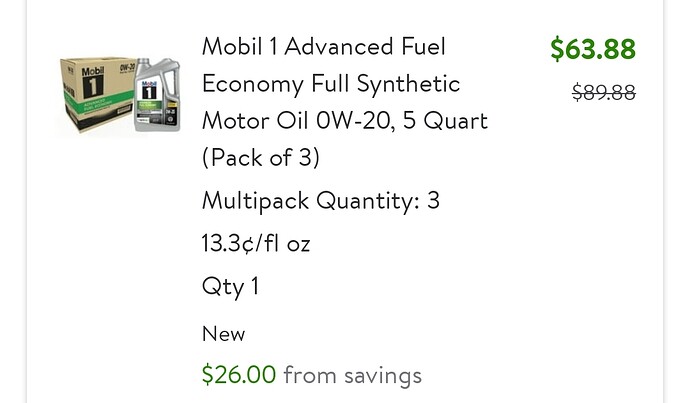This screenshot has height=403, width=690.
Task: Click the "New" condition label
Action: [224, 333]
